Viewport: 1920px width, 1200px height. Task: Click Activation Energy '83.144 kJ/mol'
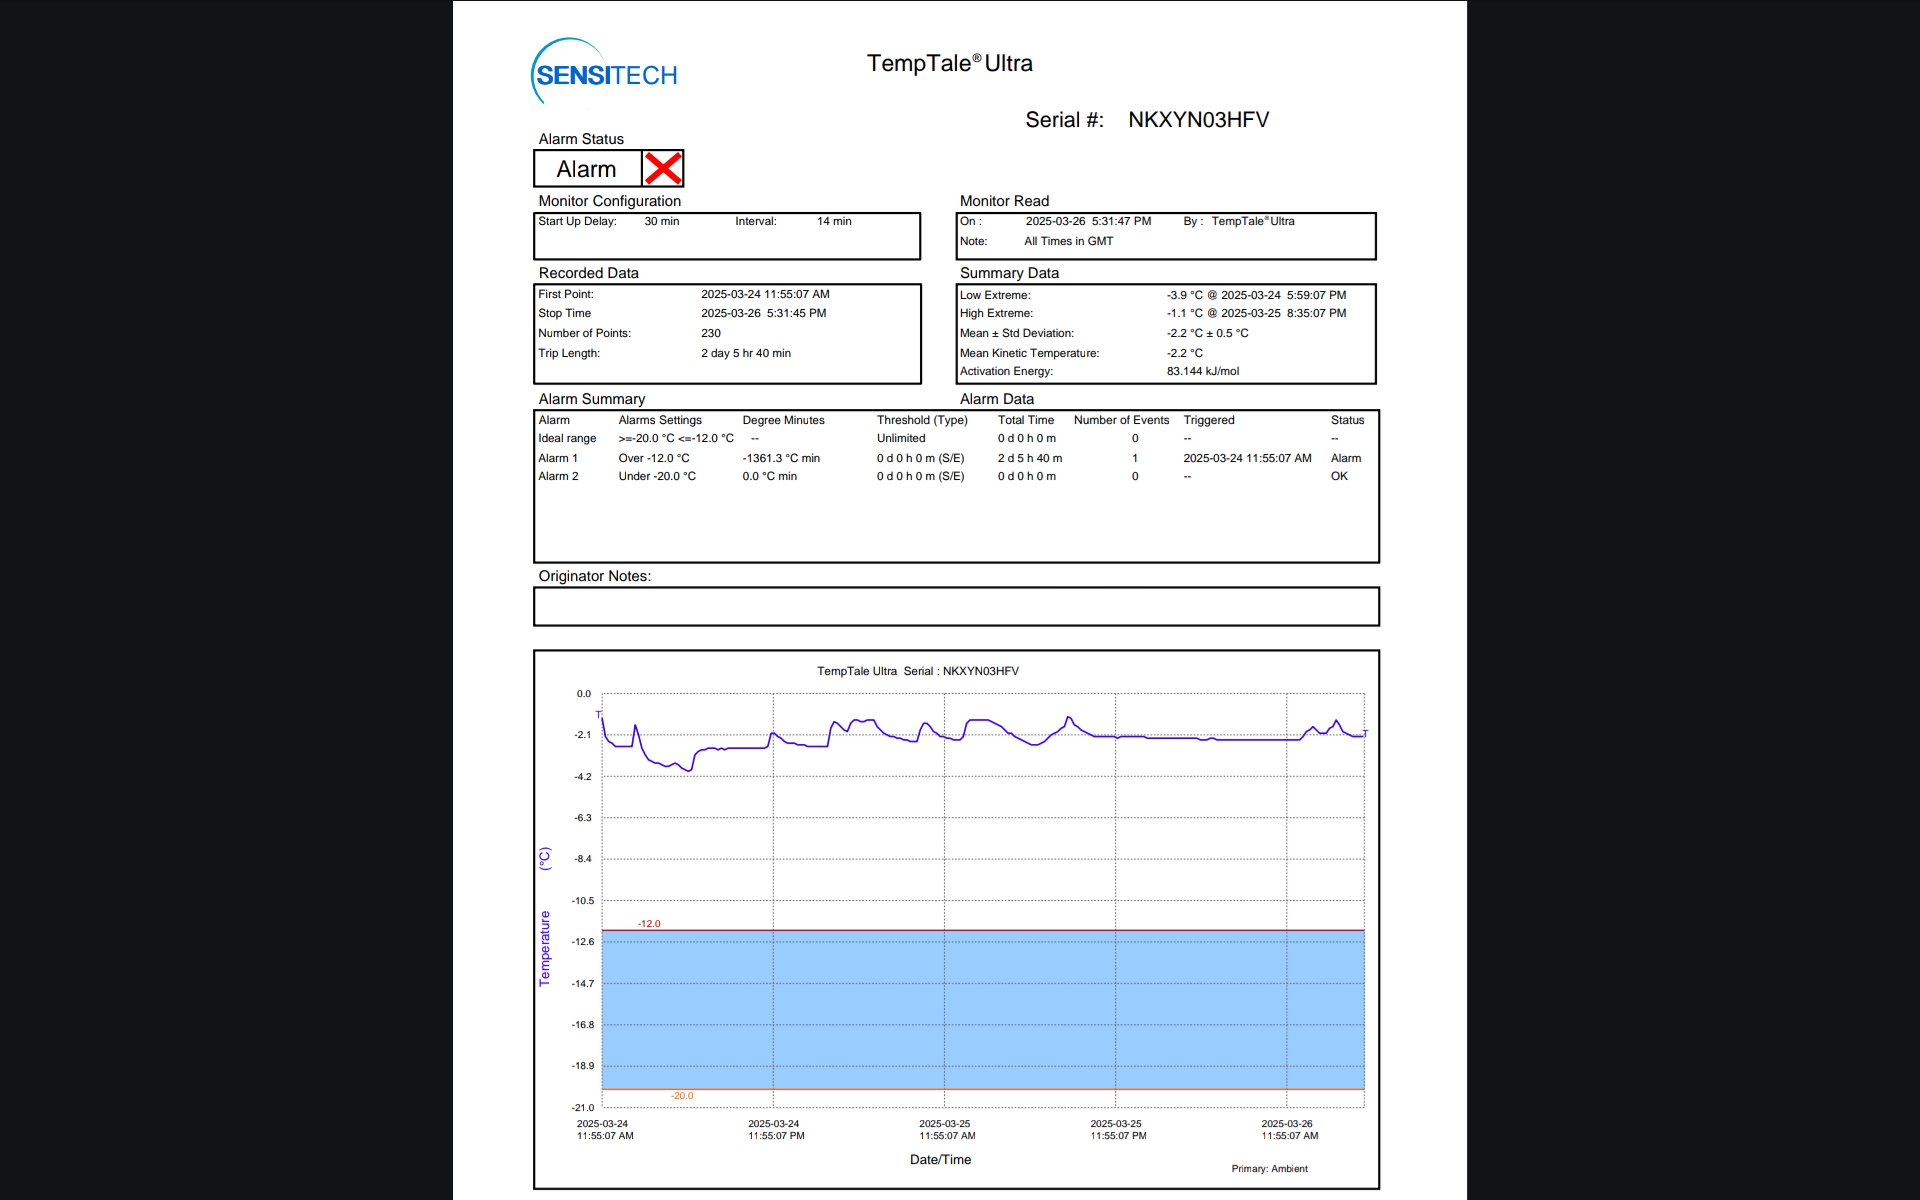tap(1203, 371)
